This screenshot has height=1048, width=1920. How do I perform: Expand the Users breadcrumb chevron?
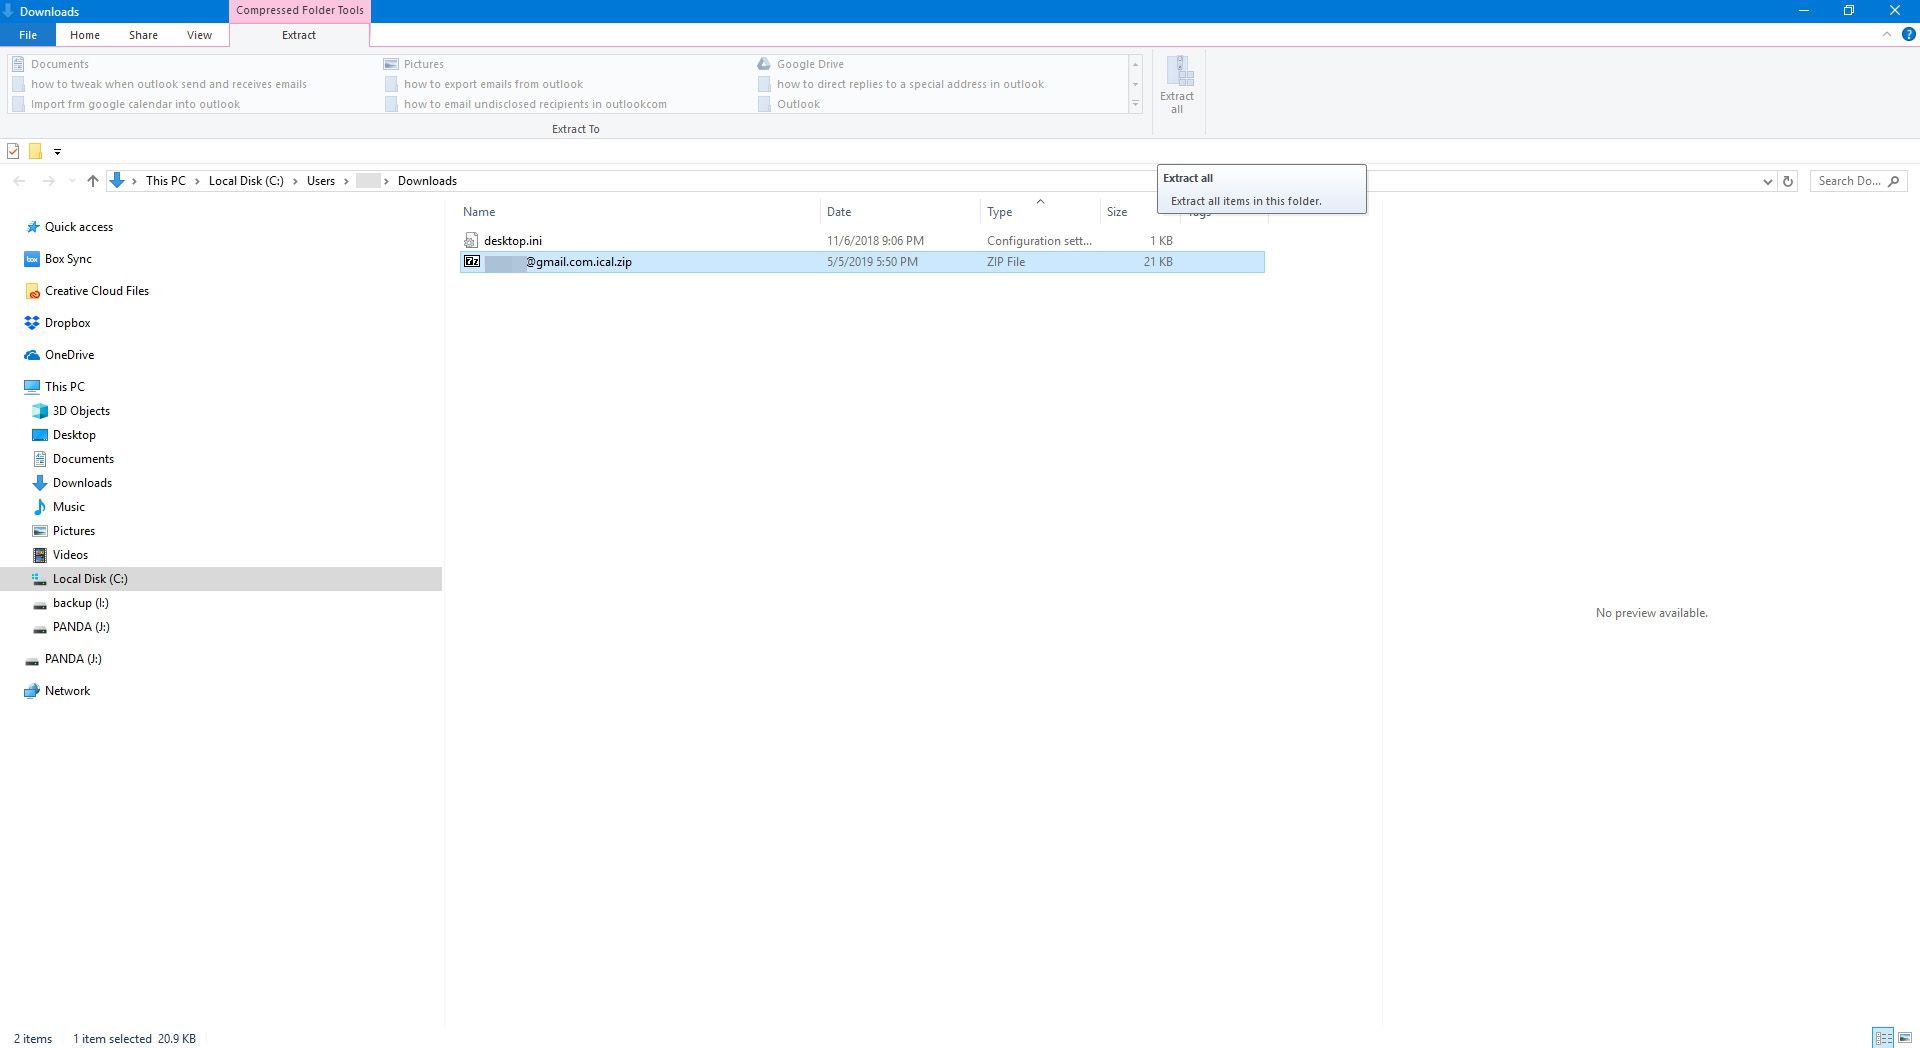point(346,181)
